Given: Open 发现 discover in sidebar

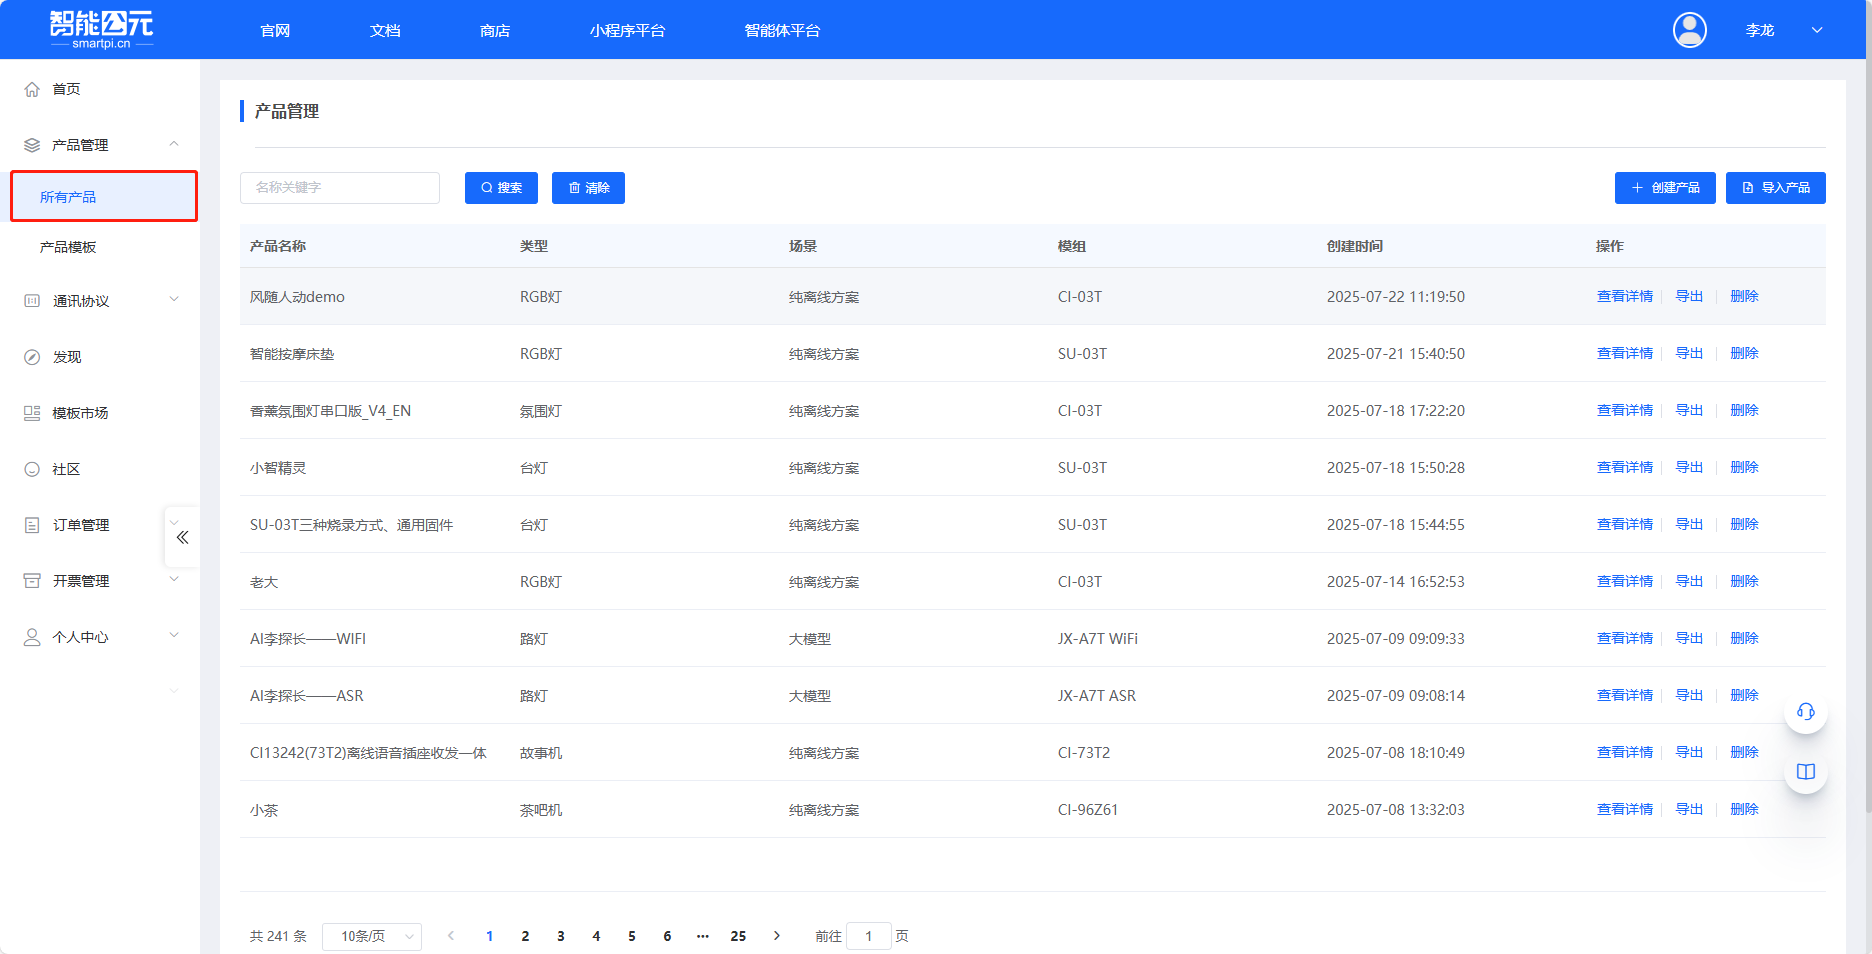Looking at the screenshot, I should point(66,357).
